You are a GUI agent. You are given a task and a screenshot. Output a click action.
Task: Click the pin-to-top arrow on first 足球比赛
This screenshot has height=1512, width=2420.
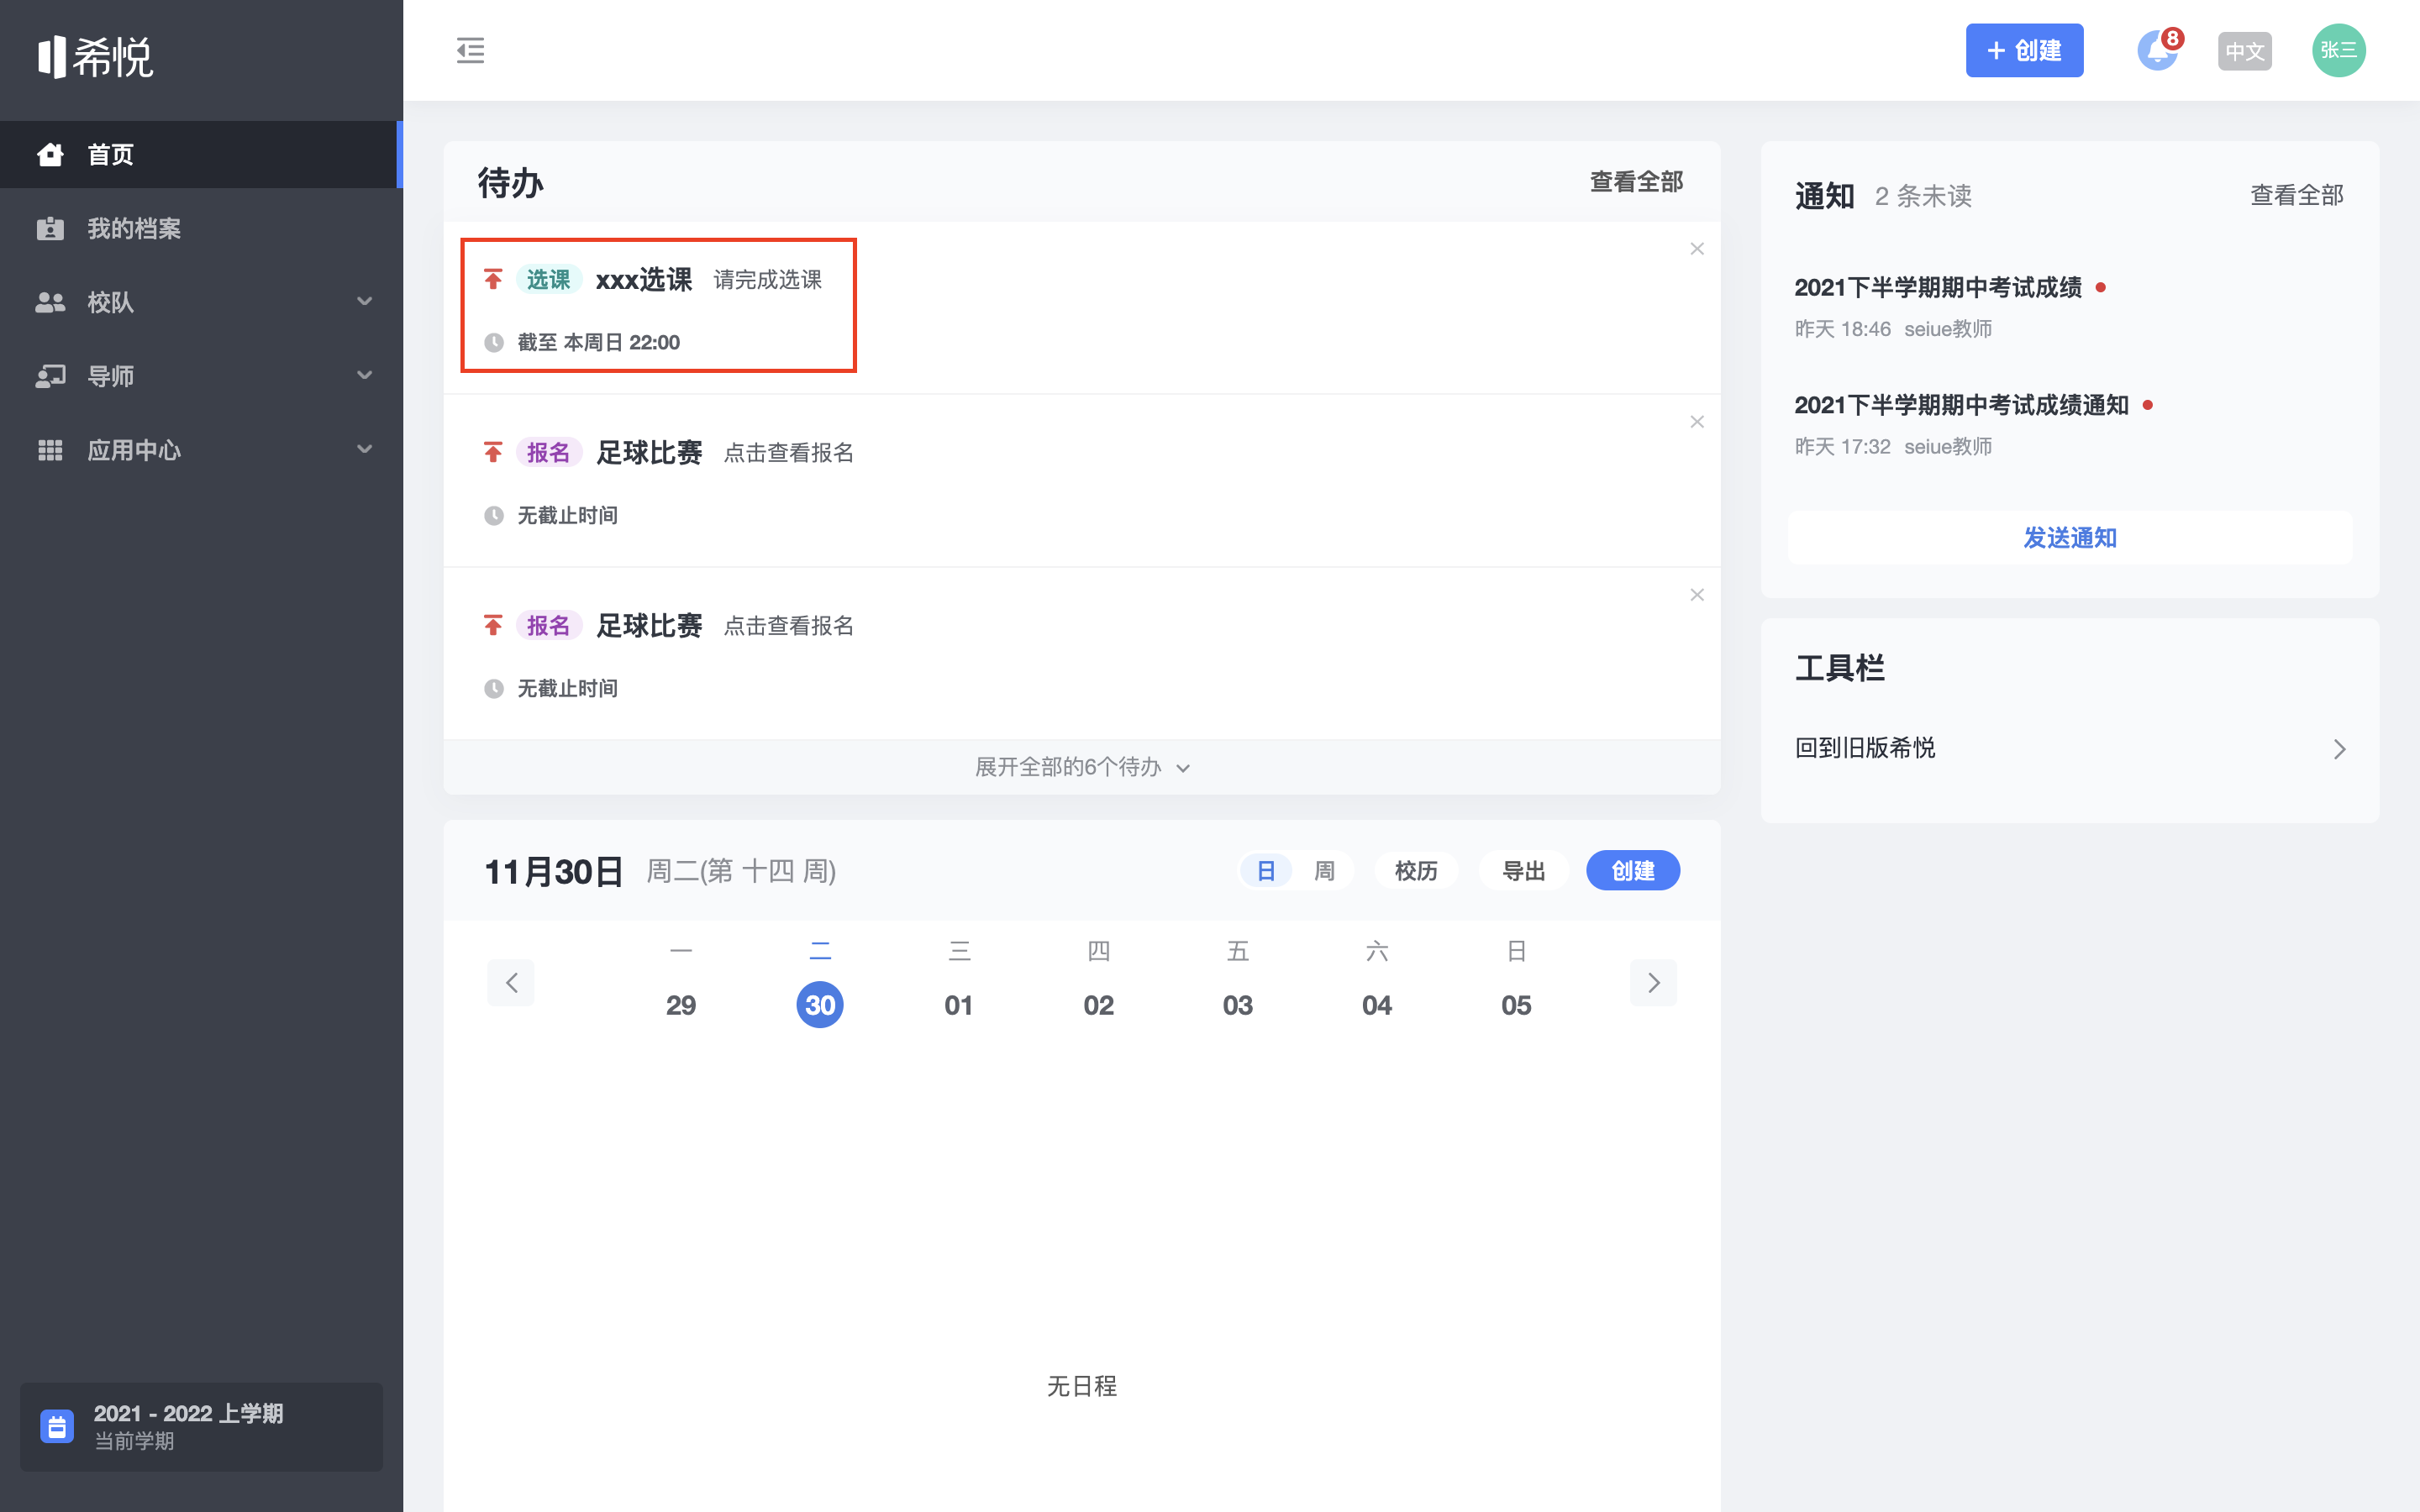pos(493,452)
